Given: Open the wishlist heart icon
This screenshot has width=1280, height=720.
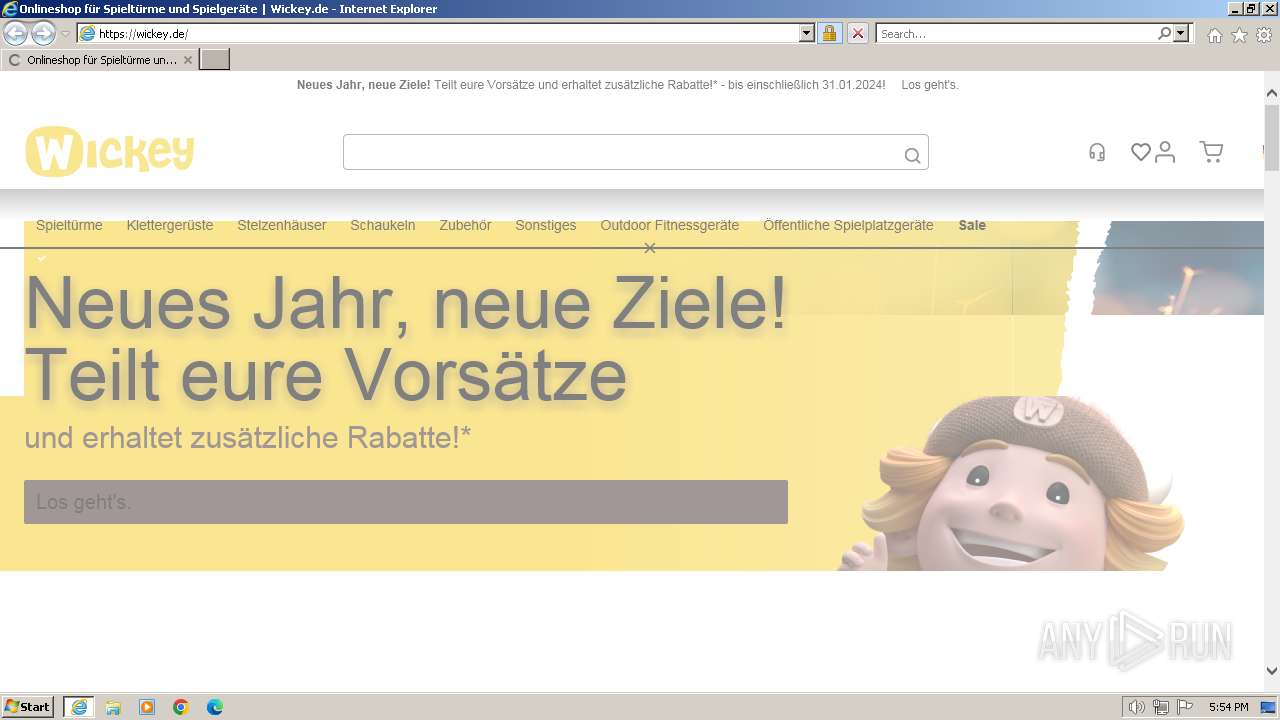Looking at the screenshot, I should [1141, 152].
